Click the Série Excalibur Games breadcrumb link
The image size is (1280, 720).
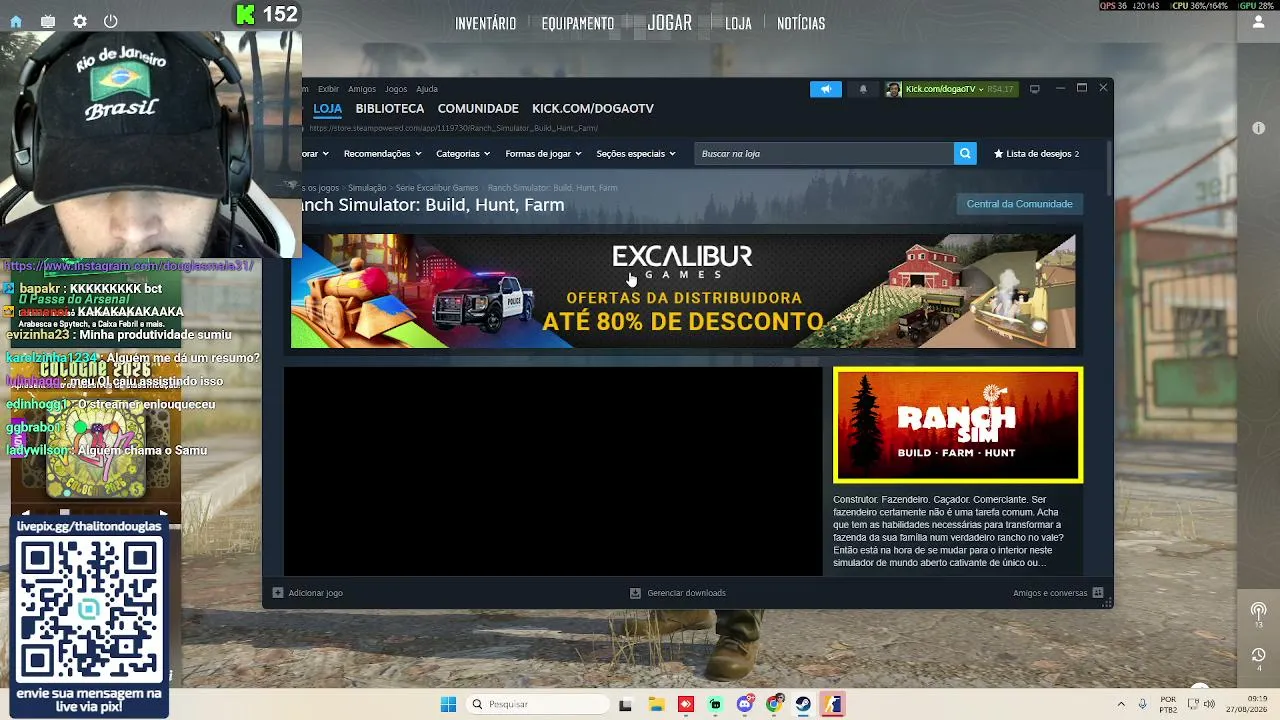[x=437, y=188]
